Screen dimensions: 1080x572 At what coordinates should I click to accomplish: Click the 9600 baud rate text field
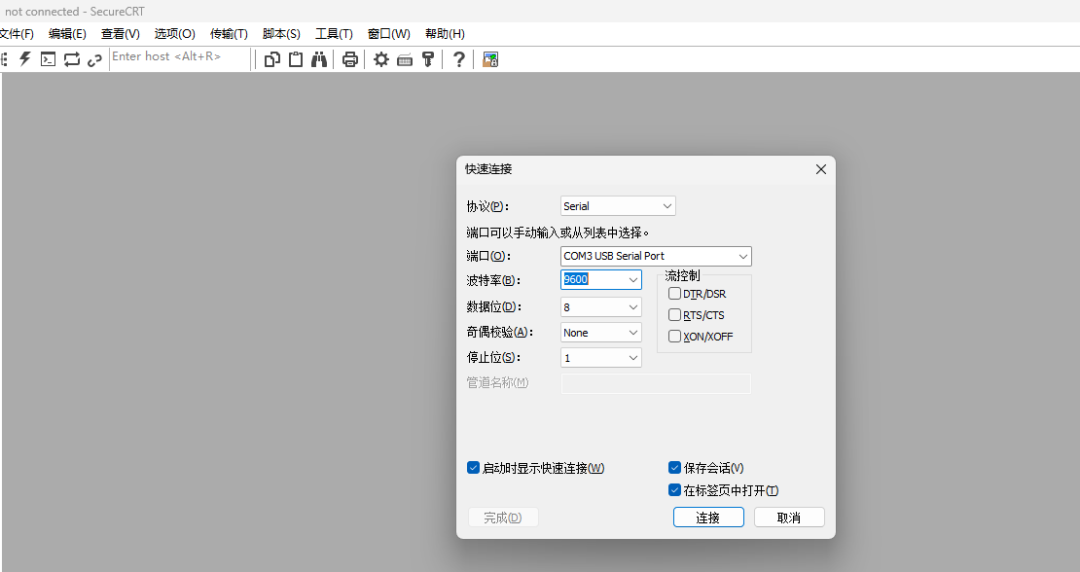[x=593, y=280]
